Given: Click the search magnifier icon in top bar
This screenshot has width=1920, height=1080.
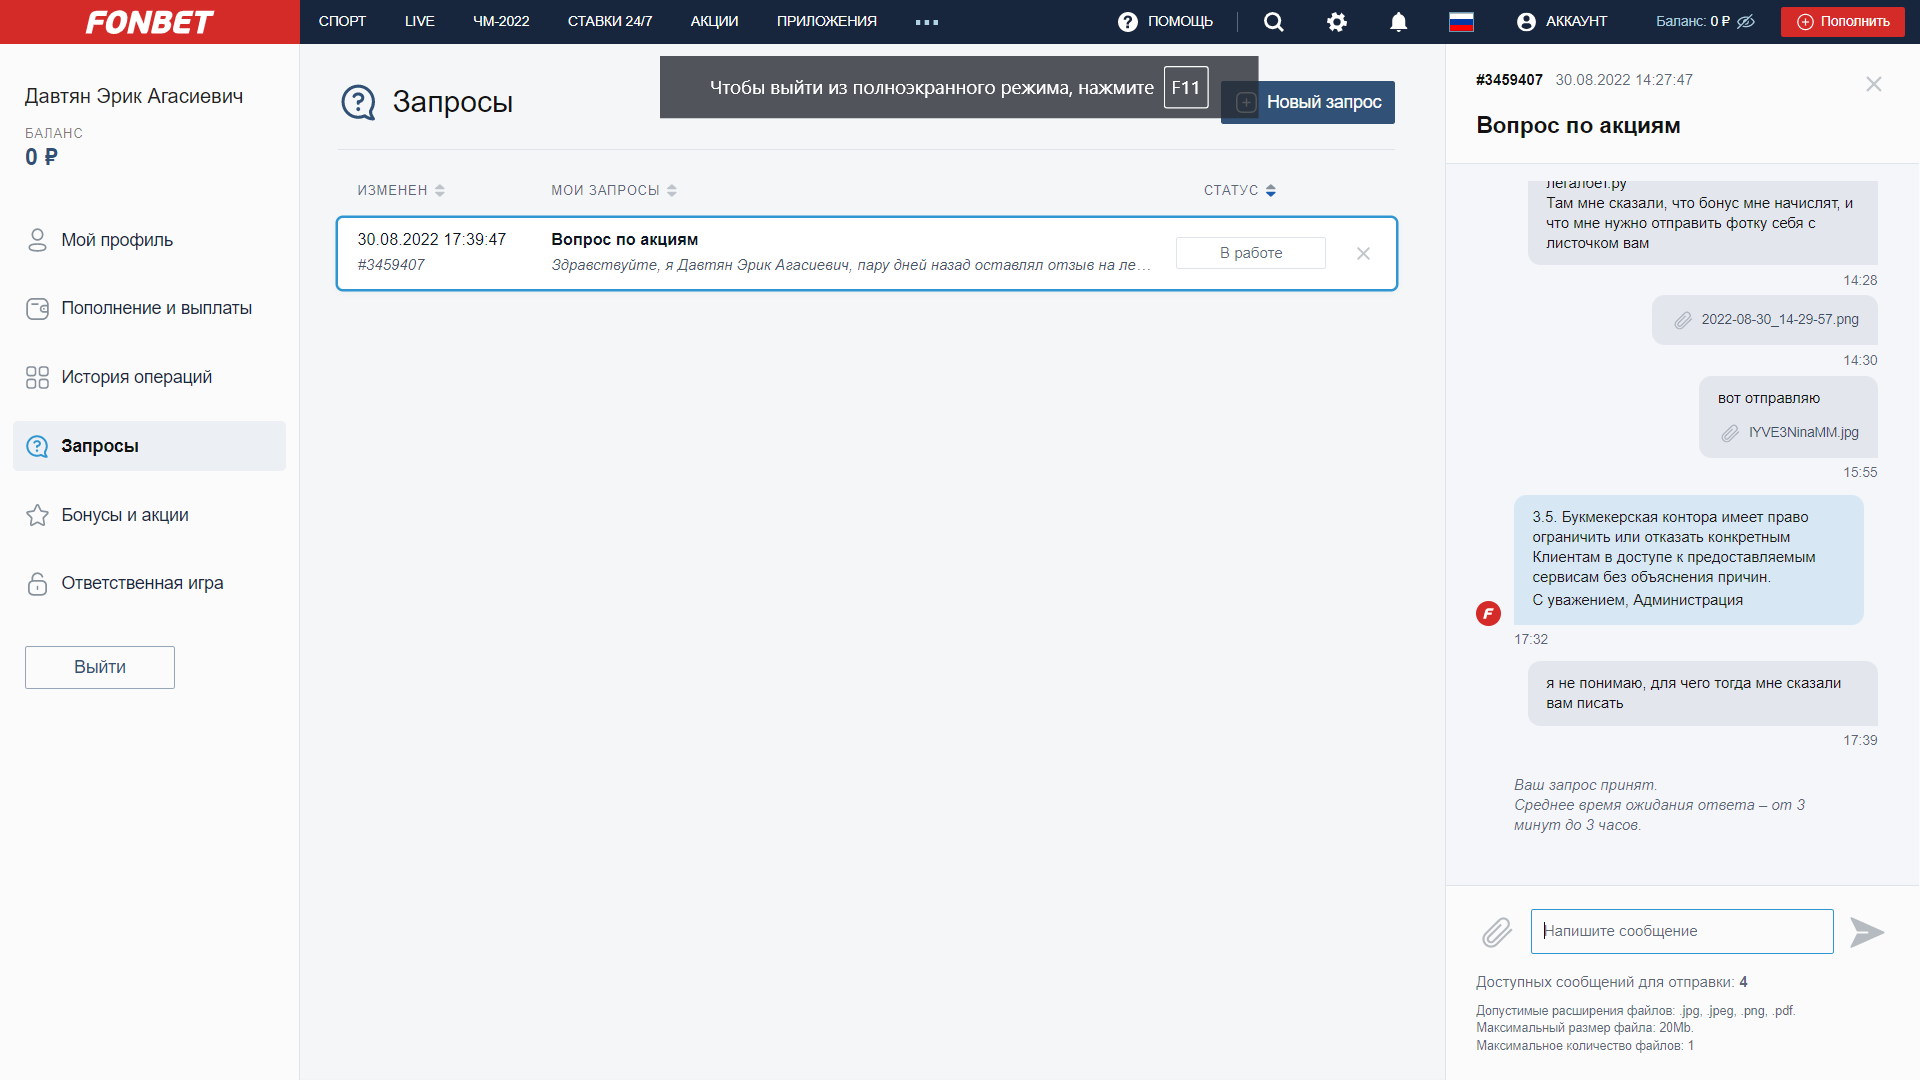Looking at the screenshot, I should (x=1273, y=22).
